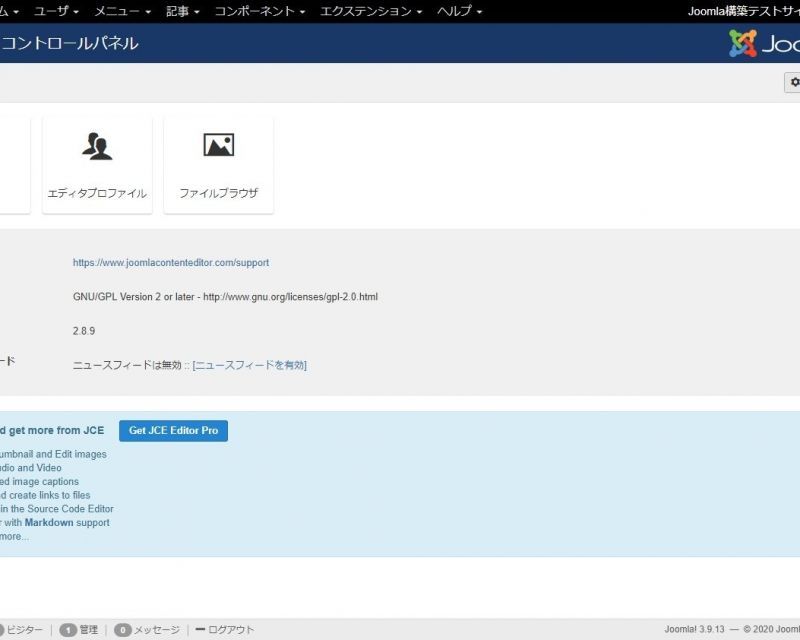This screenshot has width=800, height=640.
Task: Open the Editor Profiles (エディタプロファイル) users icon
Action: 97,146
